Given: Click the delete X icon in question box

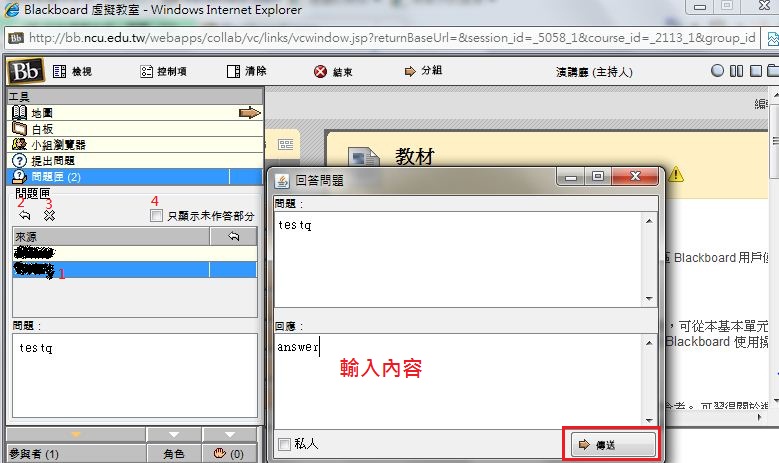Looking at the screenshot, I should (x=50, y=215).
